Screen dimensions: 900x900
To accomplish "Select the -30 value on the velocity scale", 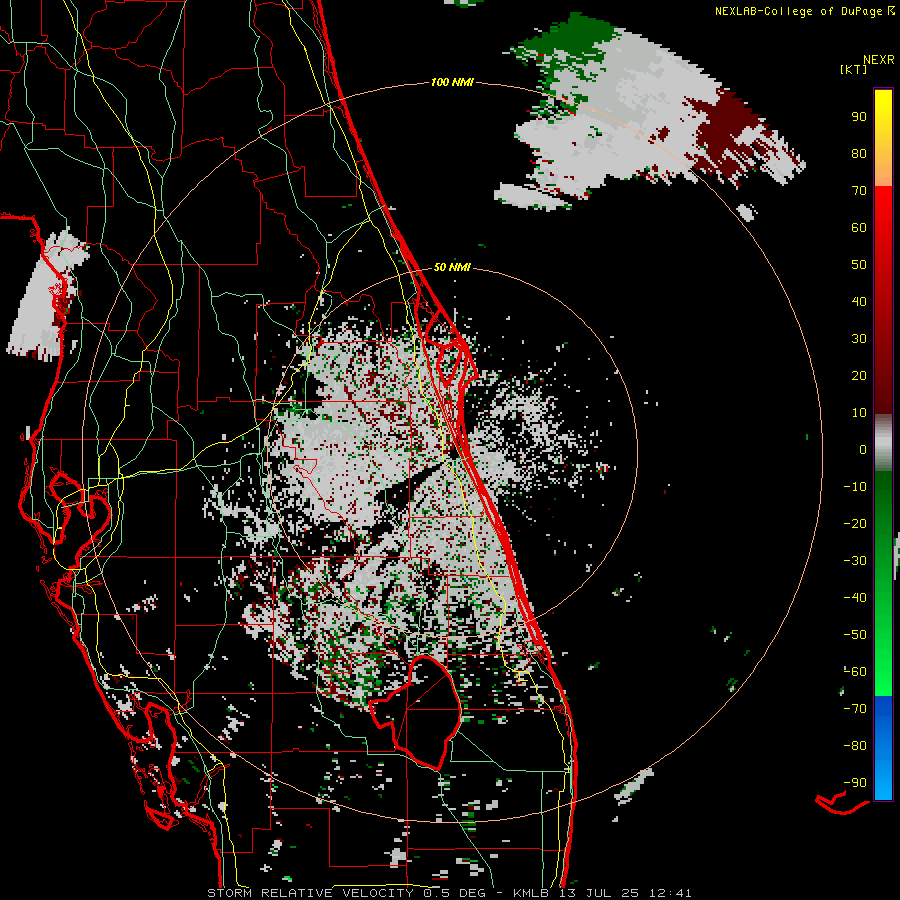I will click(855, 561).
